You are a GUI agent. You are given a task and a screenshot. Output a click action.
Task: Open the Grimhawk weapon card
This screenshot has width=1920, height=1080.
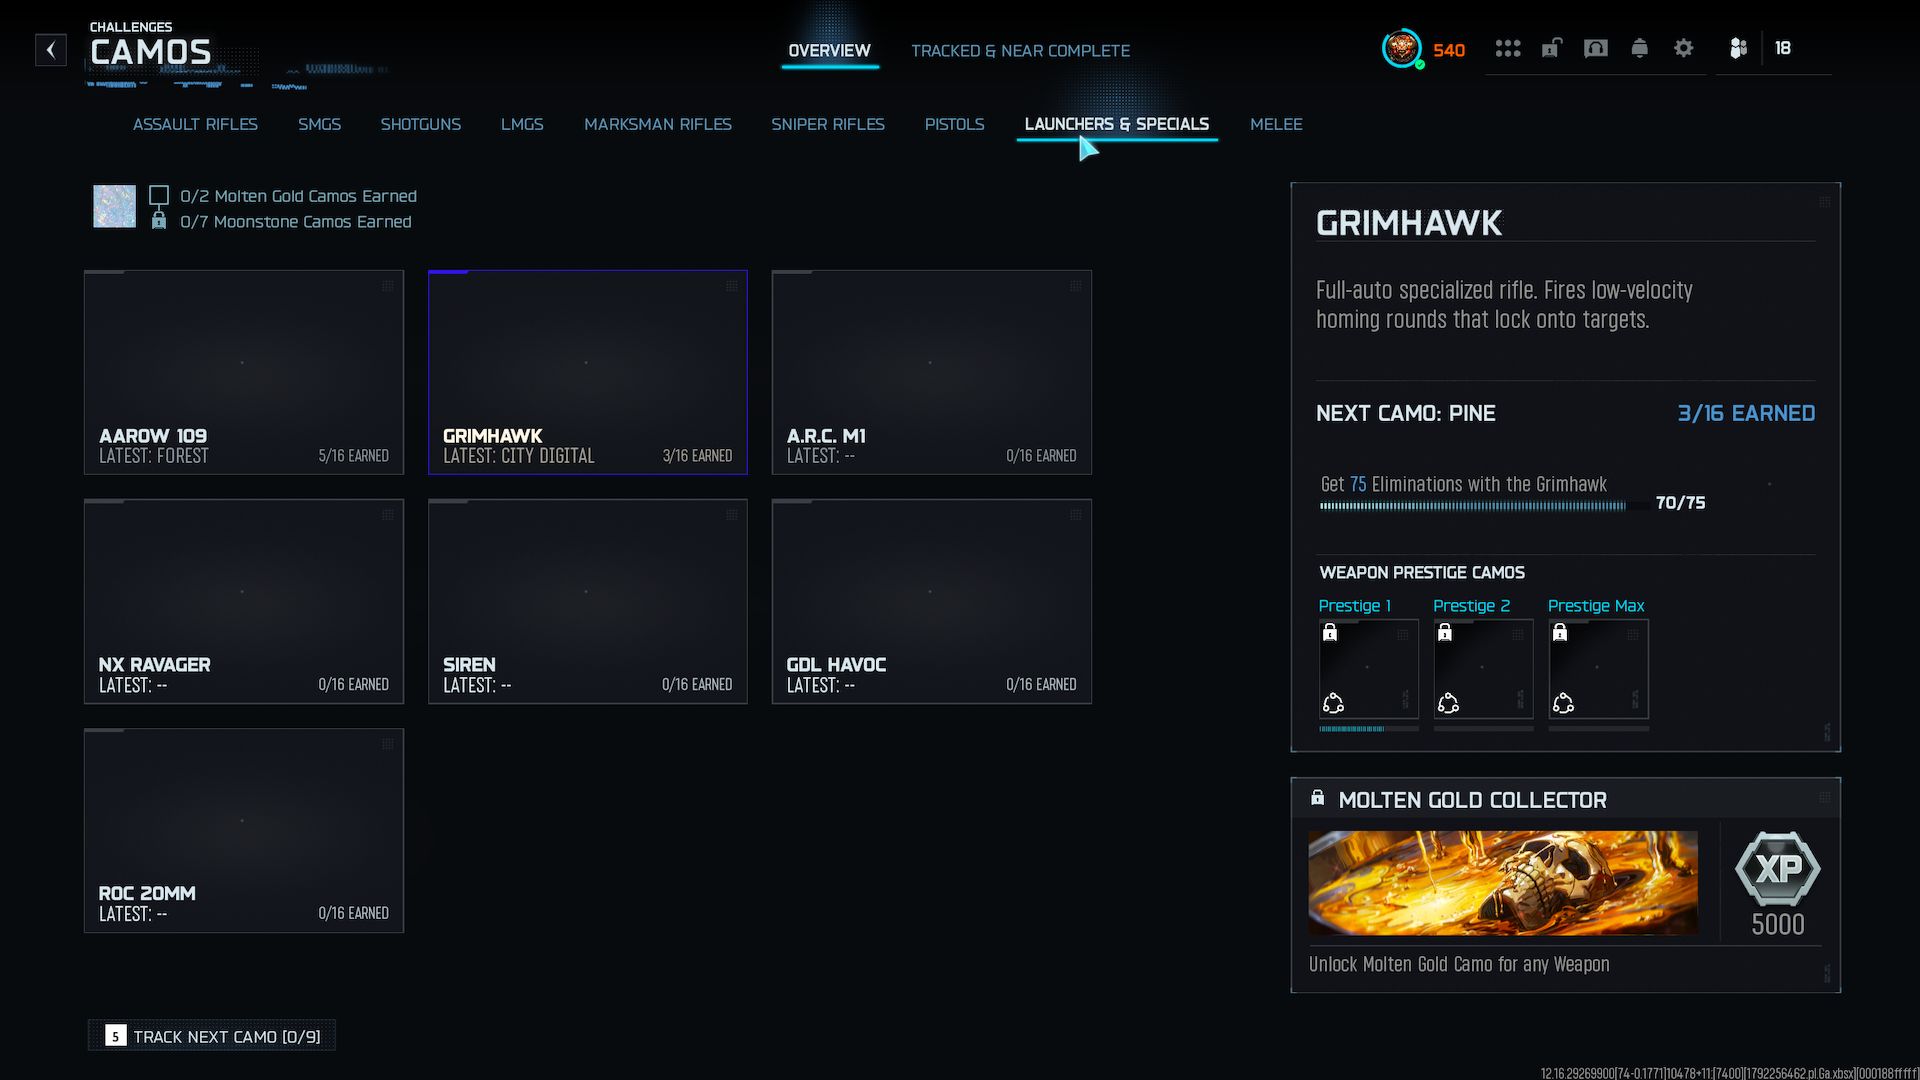[x=588, y=372]
